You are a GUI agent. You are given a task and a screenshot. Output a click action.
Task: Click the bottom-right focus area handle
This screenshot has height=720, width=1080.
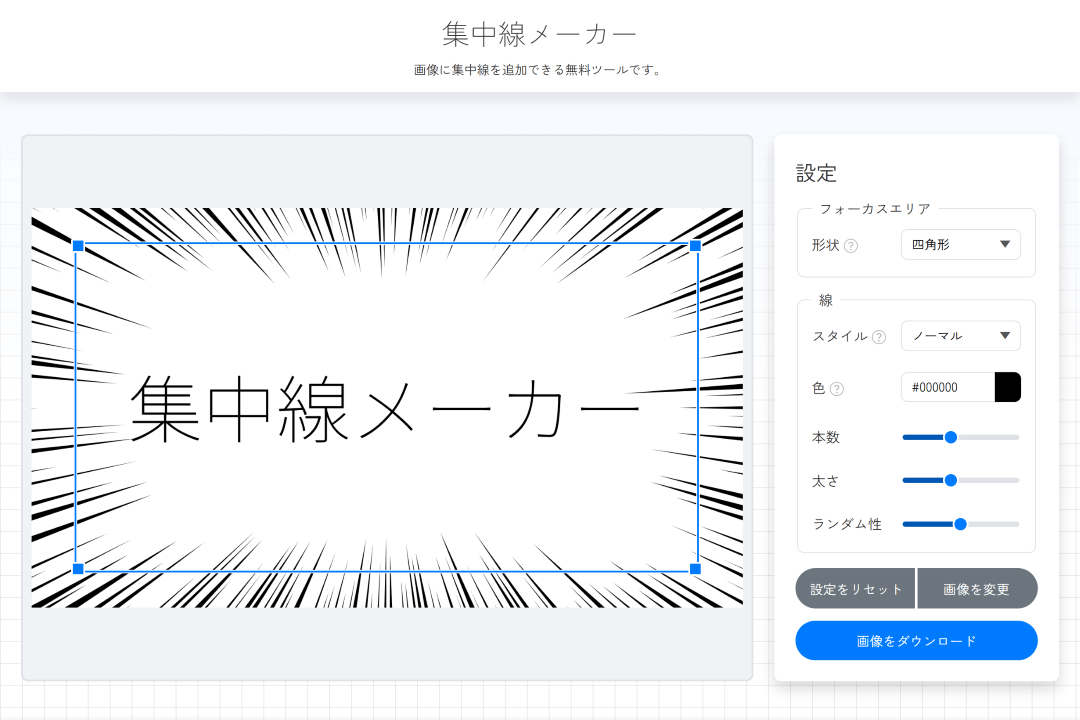(695, 567)
